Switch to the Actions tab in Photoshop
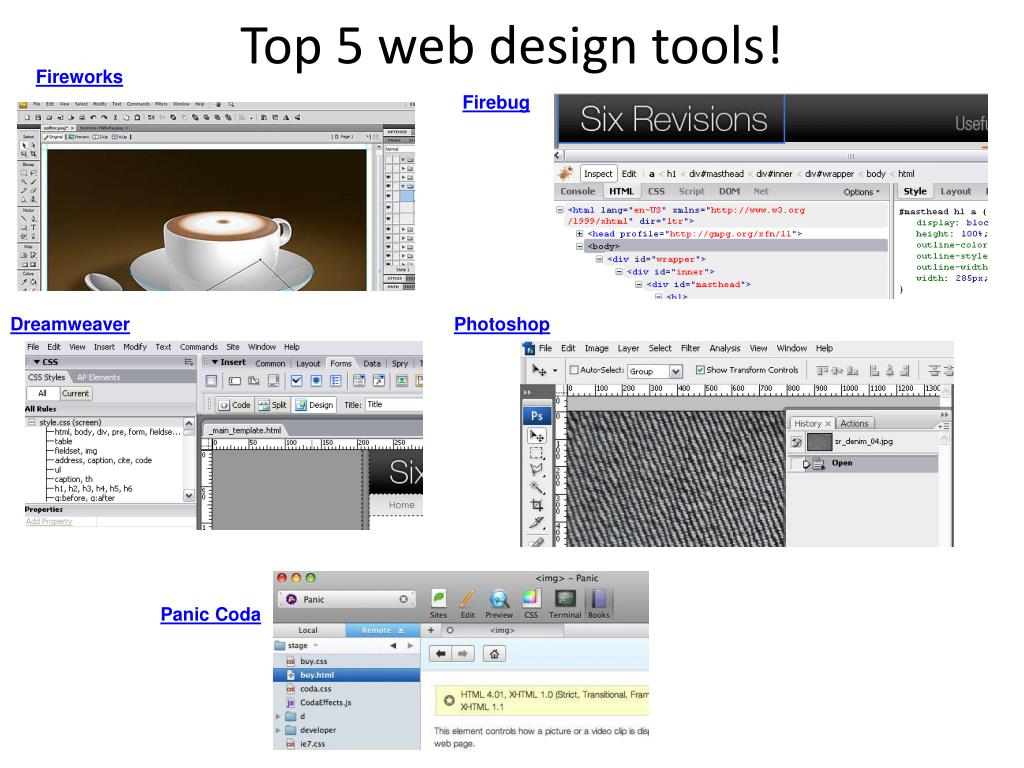 [x=854, y=424]
